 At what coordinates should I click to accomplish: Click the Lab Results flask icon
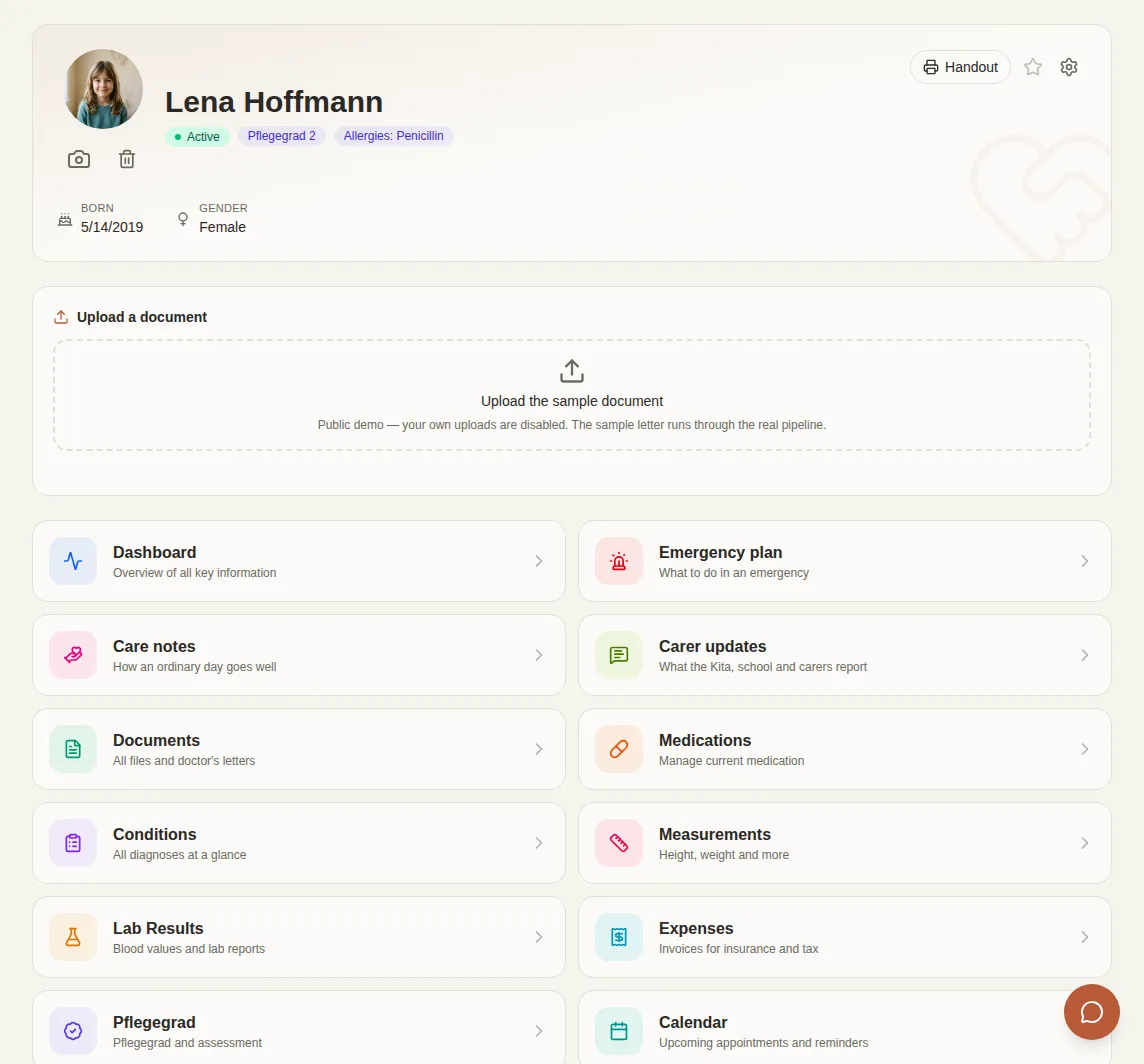tap(73, 937)
